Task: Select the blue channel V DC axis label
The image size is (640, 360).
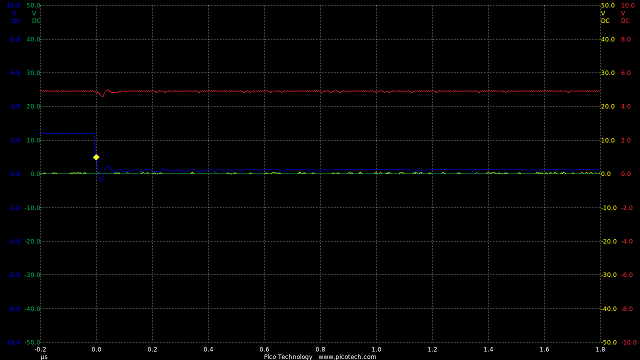Action: click(15, 17)
